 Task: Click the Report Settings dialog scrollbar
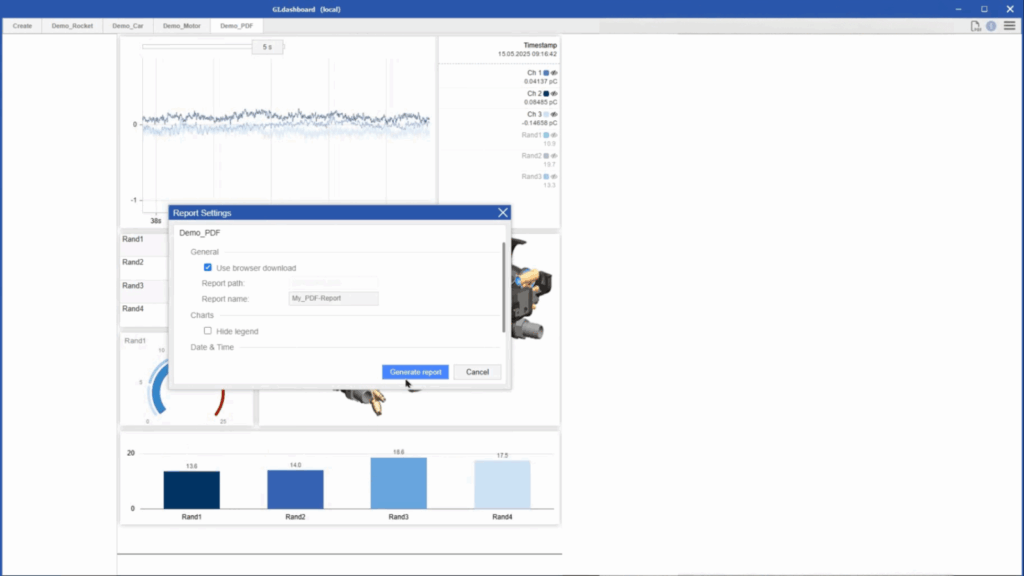(x=504, y=287)
